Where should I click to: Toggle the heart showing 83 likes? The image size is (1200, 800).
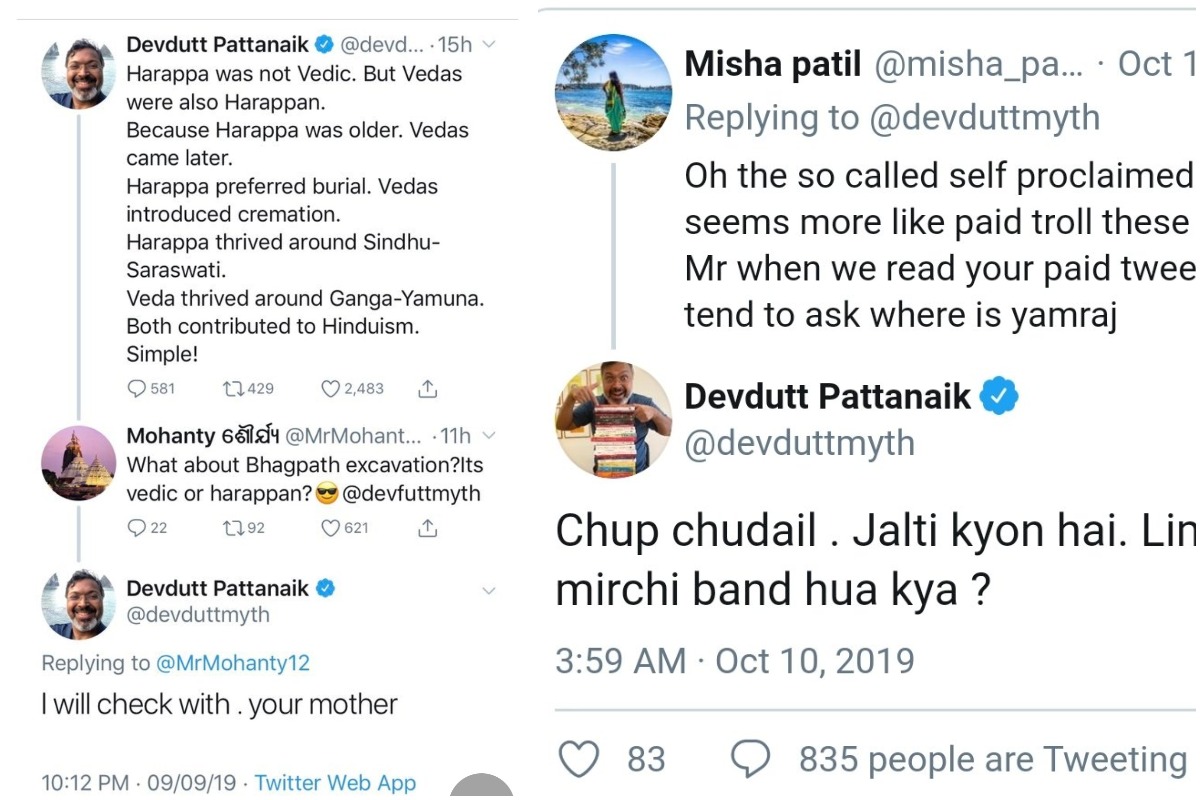(579, 759)
